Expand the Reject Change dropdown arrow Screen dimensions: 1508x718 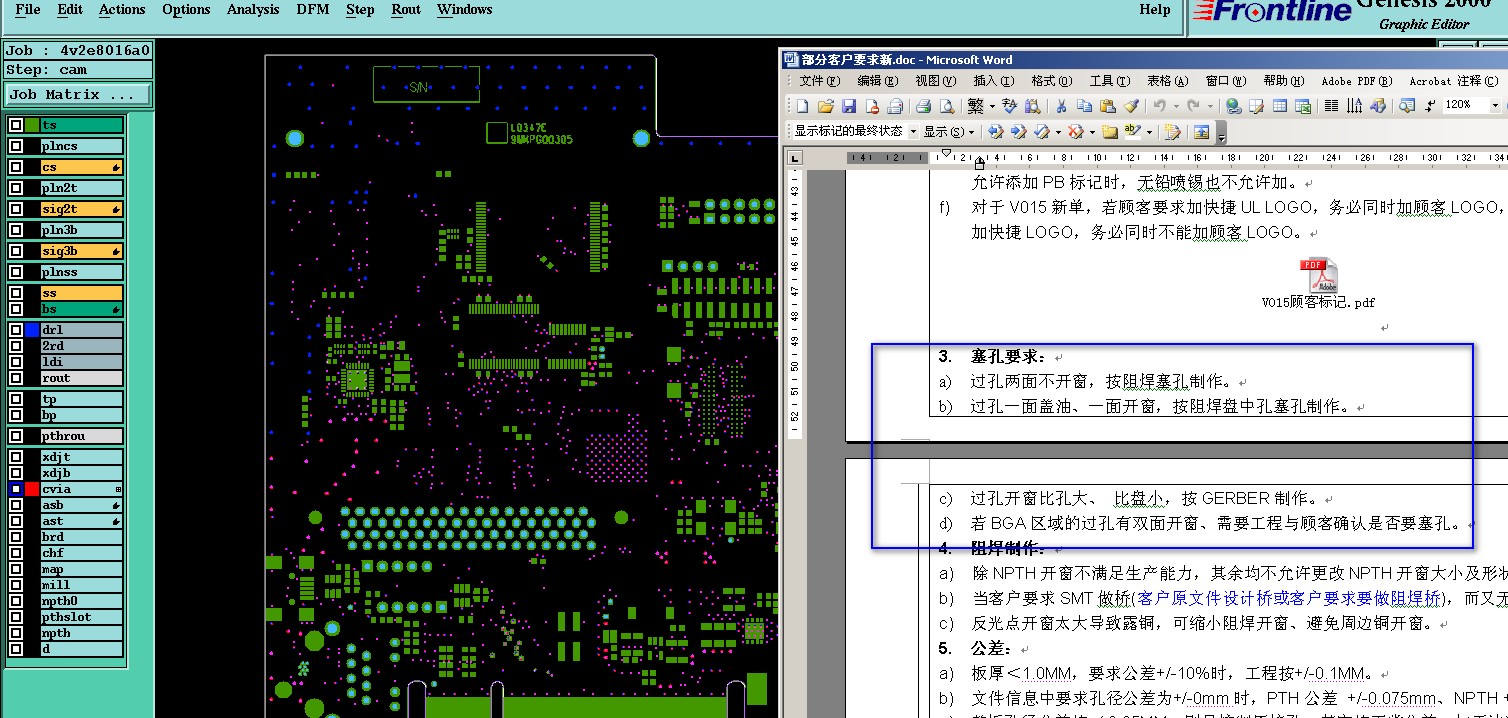click(x=1092, y=132)
